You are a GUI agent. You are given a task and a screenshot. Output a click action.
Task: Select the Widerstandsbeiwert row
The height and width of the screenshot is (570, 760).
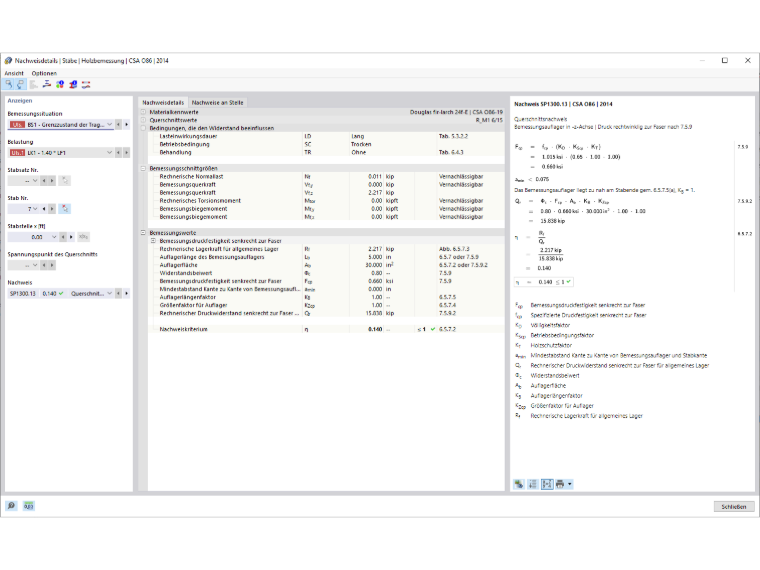point(326,273)
